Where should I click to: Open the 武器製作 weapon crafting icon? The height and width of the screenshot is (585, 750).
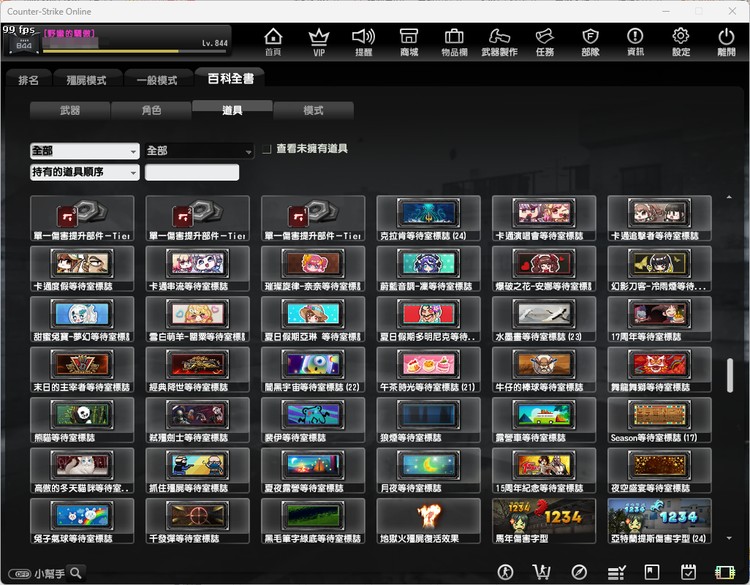[x=499, y=42]
